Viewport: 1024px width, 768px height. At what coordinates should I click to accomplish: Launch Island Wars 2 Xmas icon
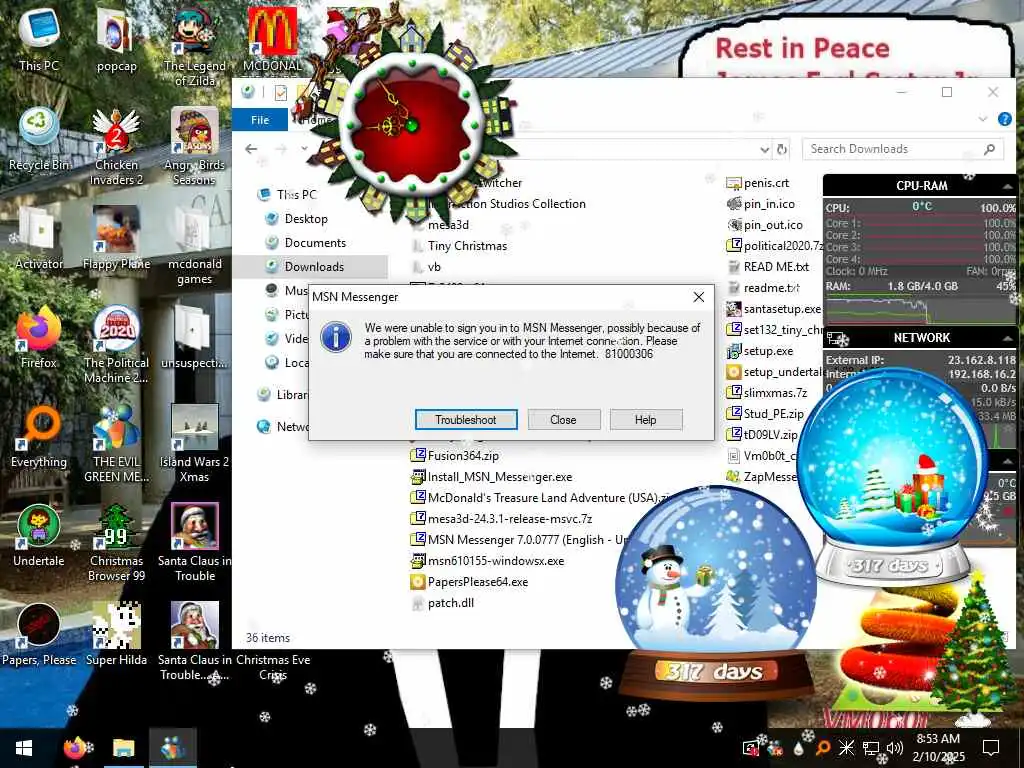pyautogui.click(x=194, y=443)
